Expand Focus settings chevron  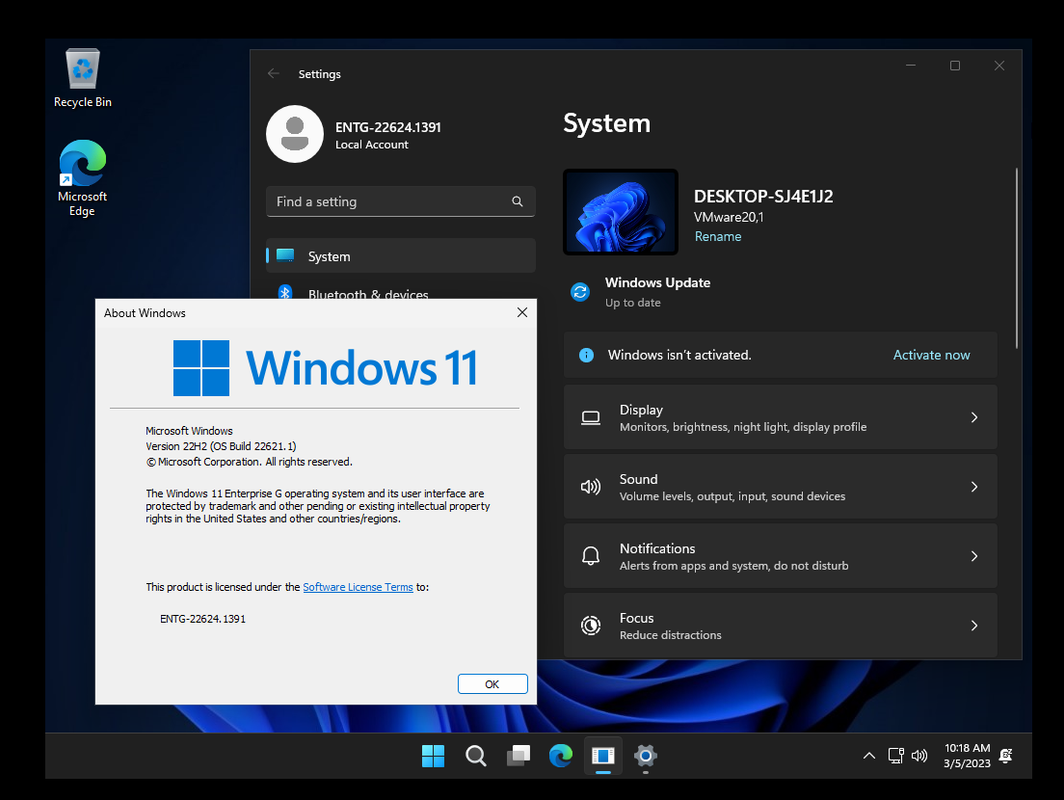[974, 626]
